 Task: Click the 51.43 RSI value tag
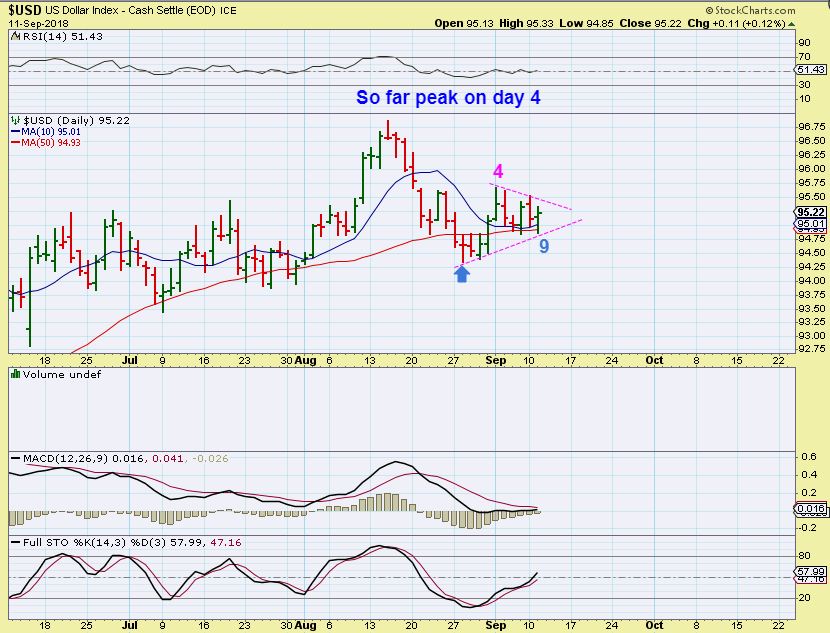pos(810,70)
